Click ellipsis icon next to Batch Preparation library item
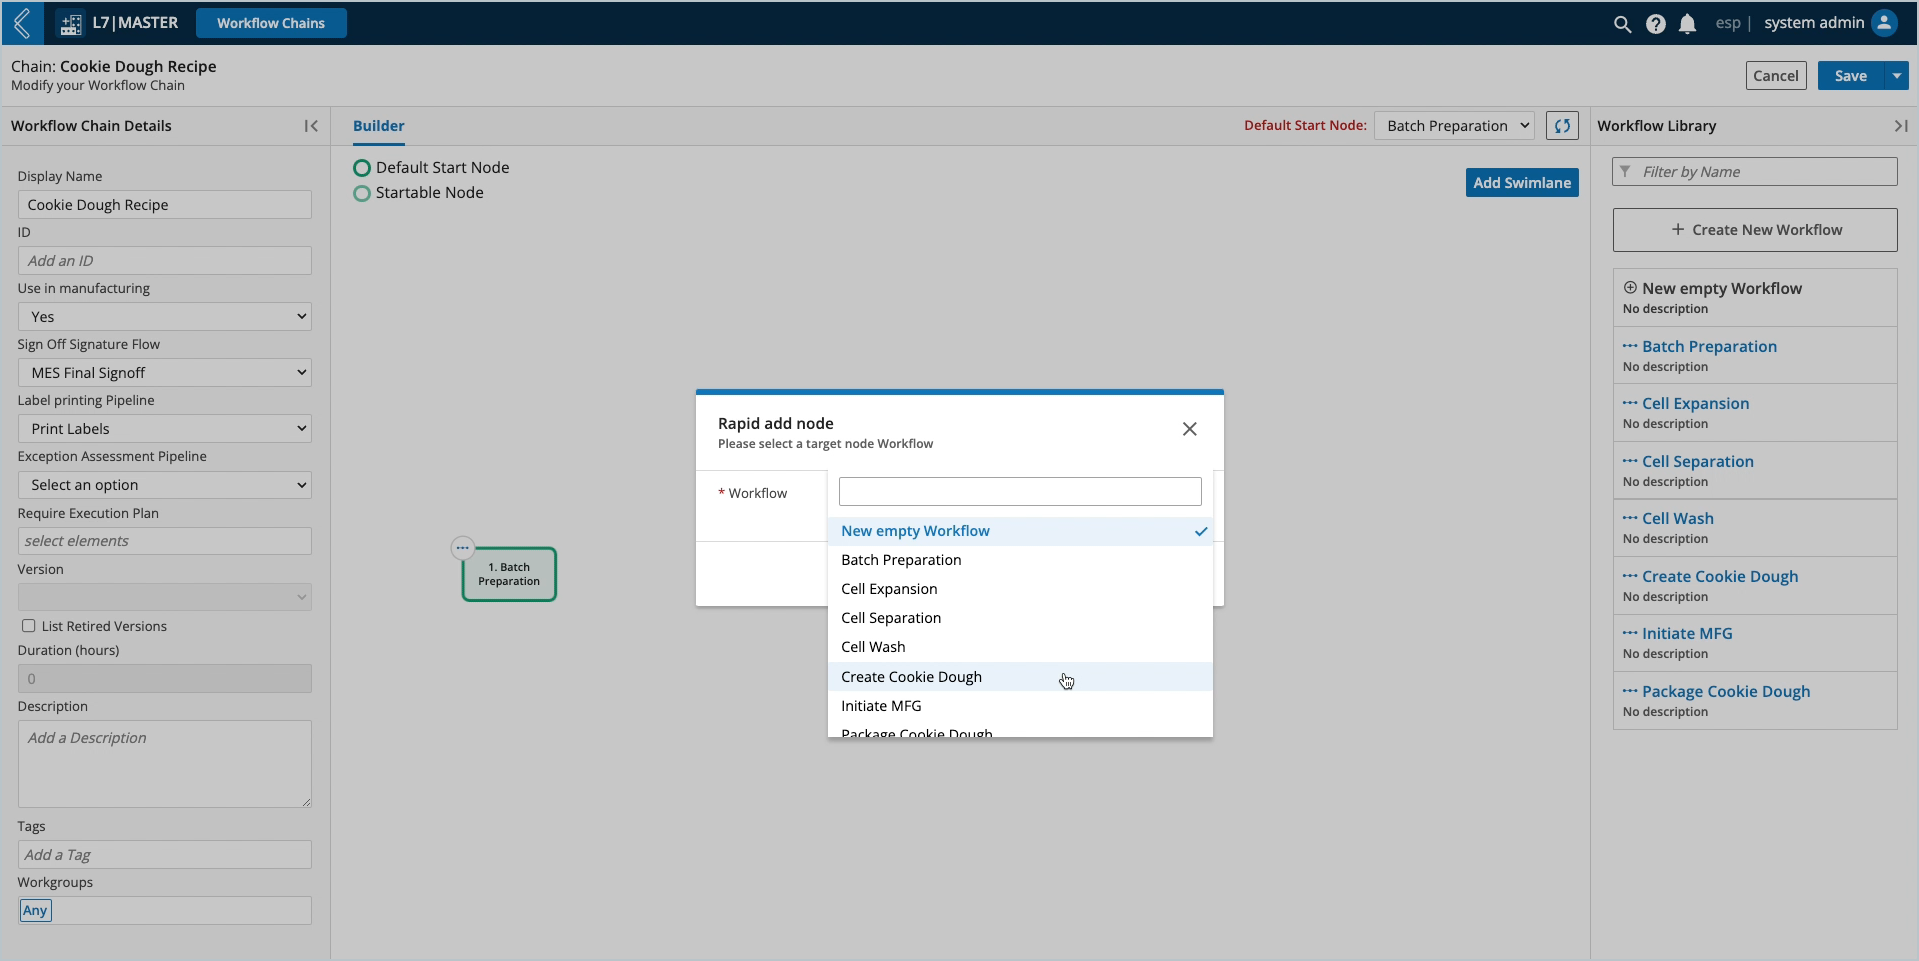The image size is (1919, 961). click(1630, 346)
